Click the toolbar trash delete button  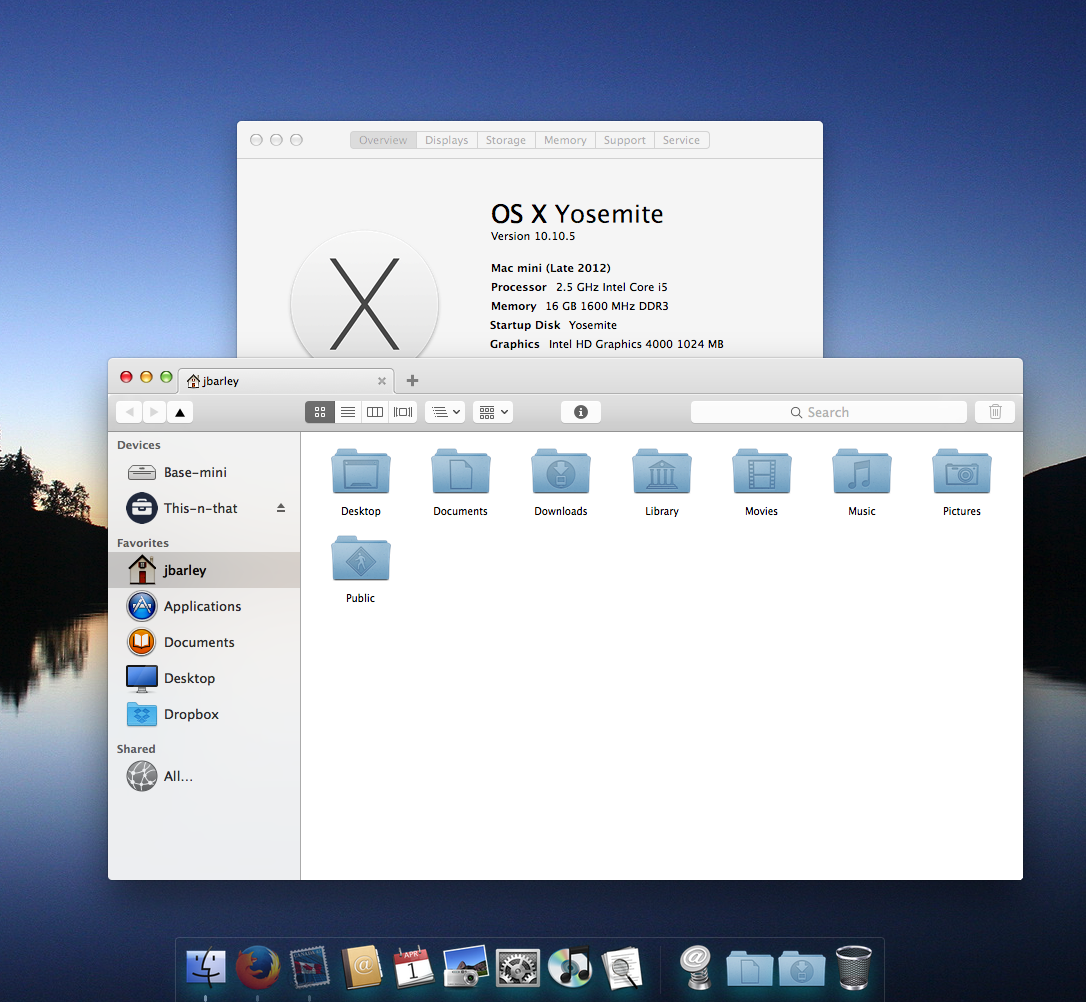tap(995, 412)
